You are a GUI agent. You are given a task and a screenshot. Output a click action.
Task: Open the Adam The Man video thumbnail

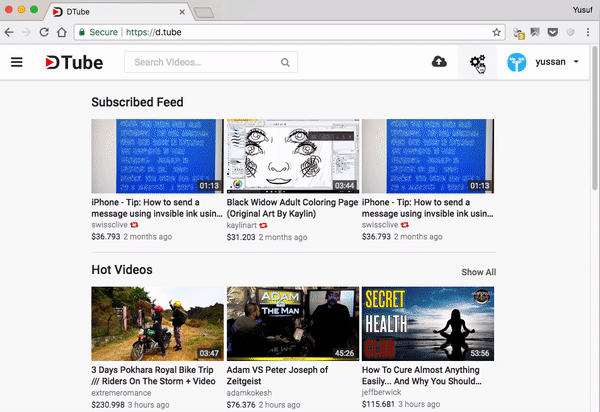[x=293, y=324]
